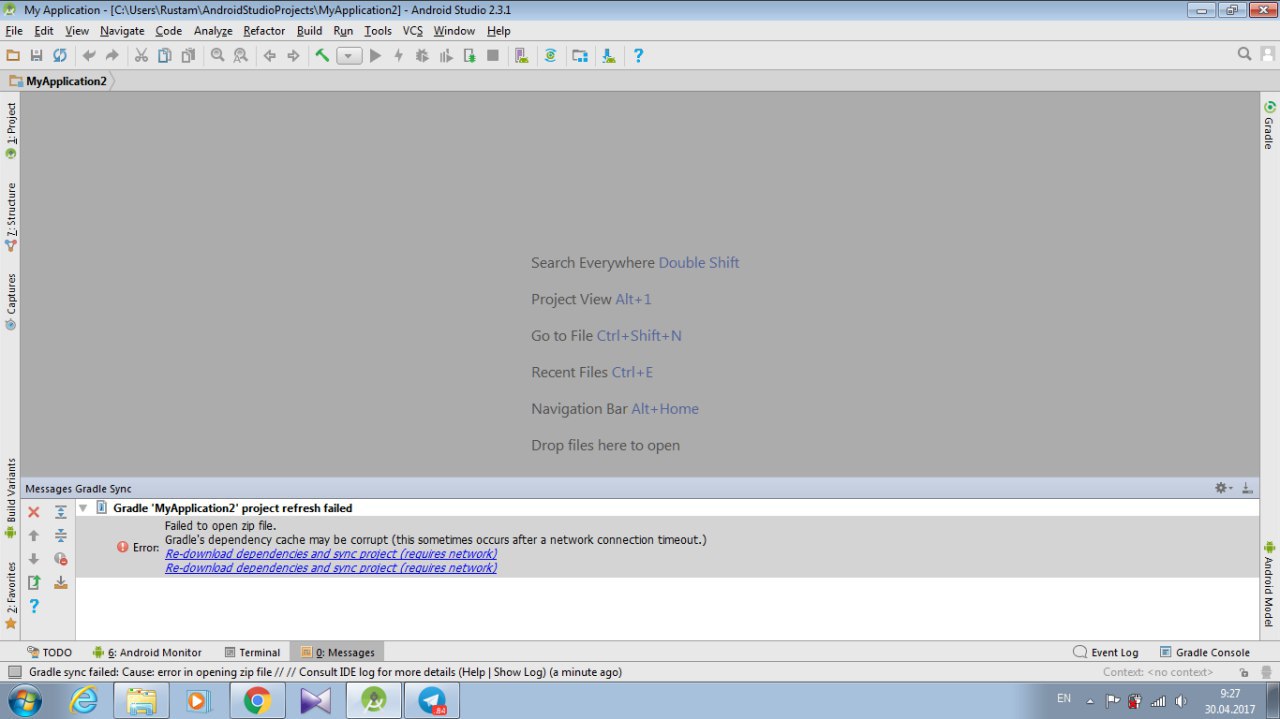Click the Search Everywhere magnifier icon
Image resolution: width=1280 pixels, height=719 pixels.
pyautogui.click(x=1244, y=54)
